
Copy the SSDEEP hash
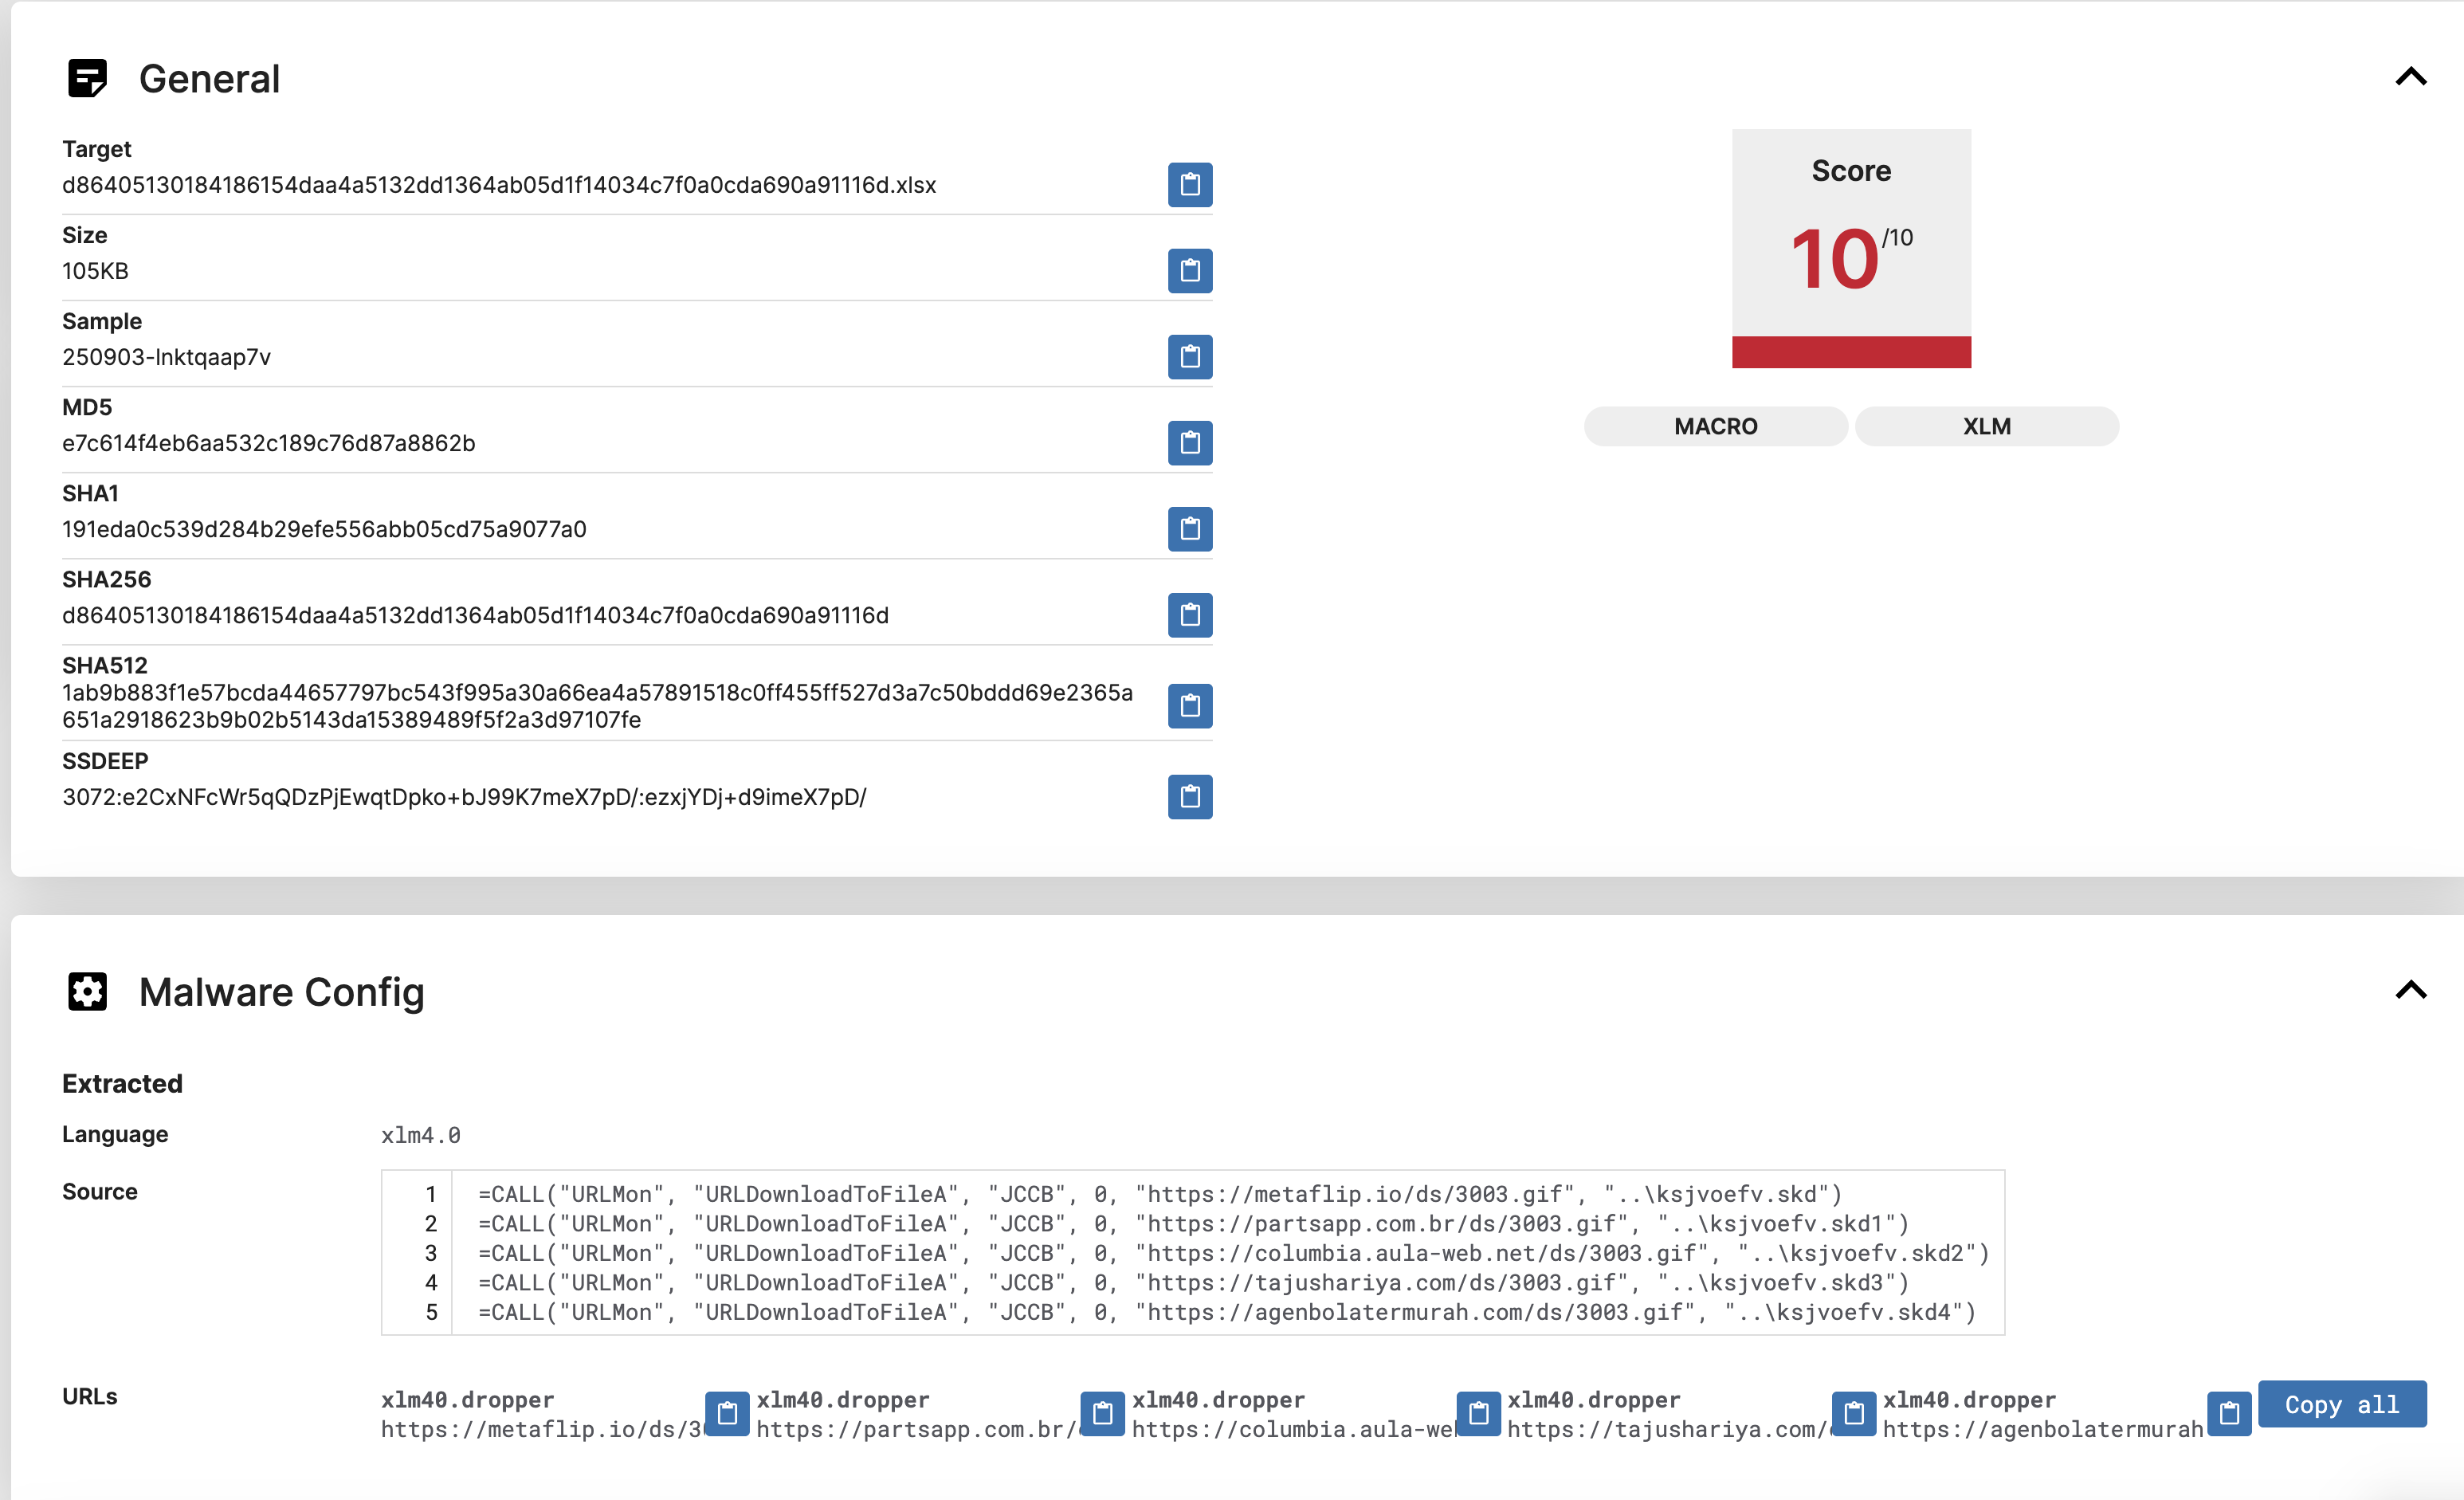1189,796
